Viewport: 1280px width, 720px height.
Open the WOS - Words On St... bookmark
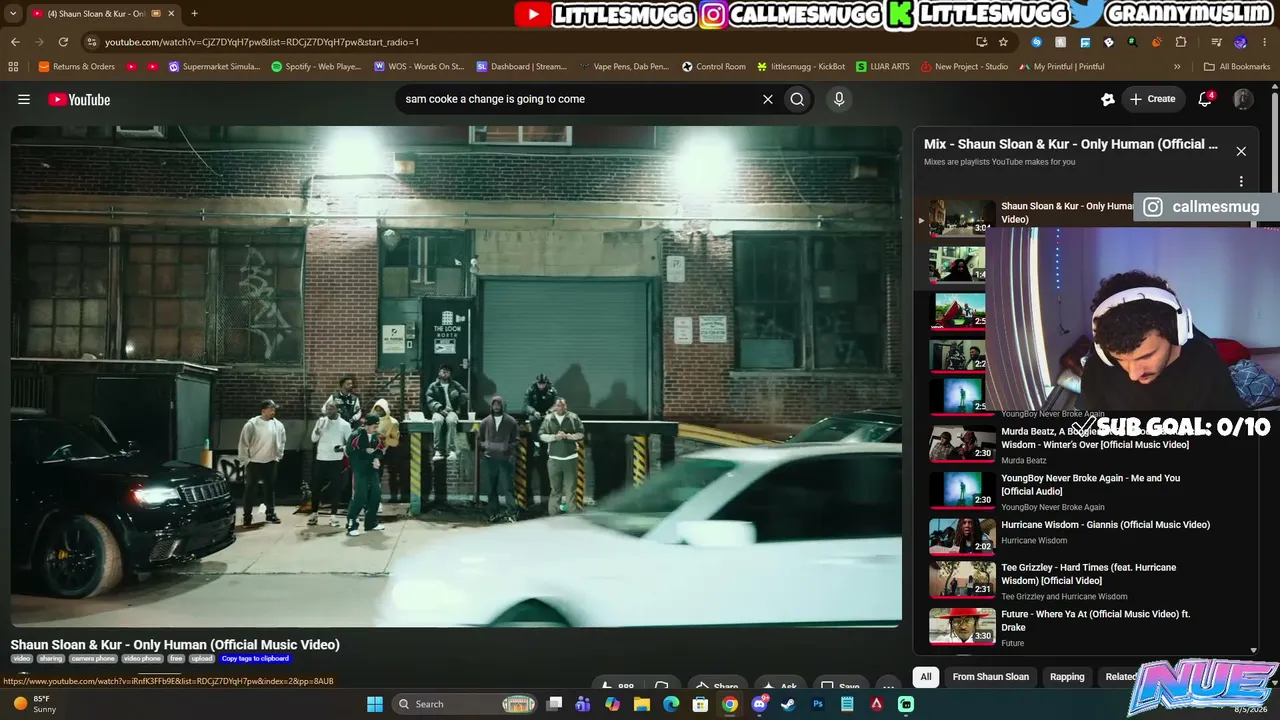click(419, 67)
